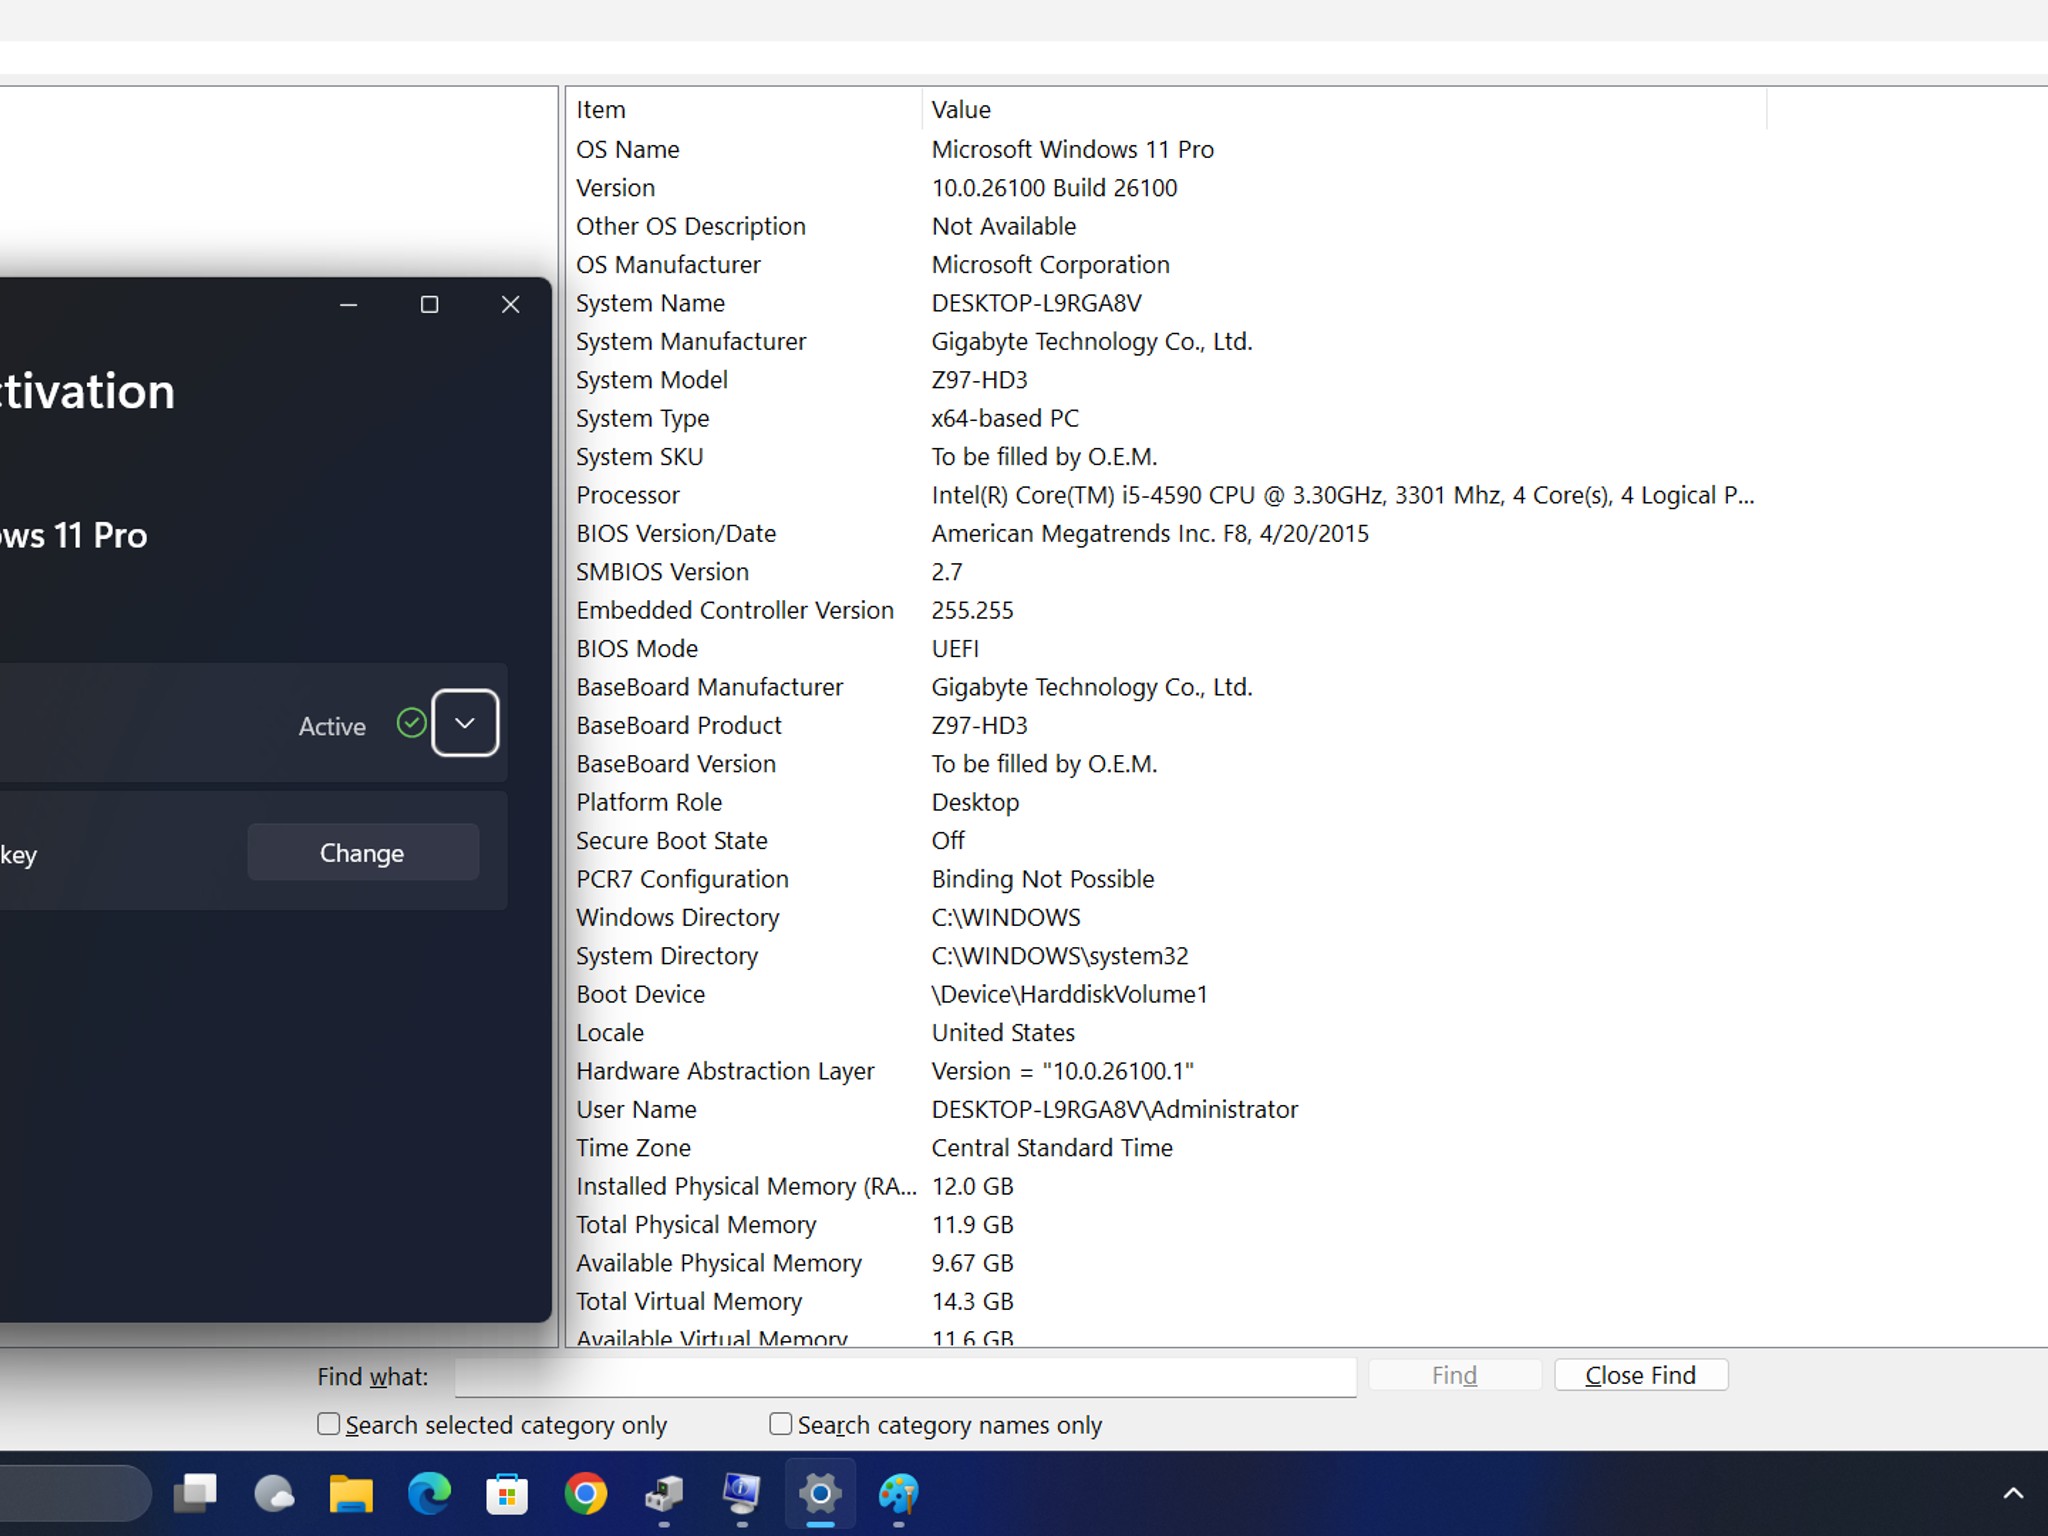2048x1536 pixels.
Task: Enable Search selected category only checkbox
Action: pos(329,1424)
